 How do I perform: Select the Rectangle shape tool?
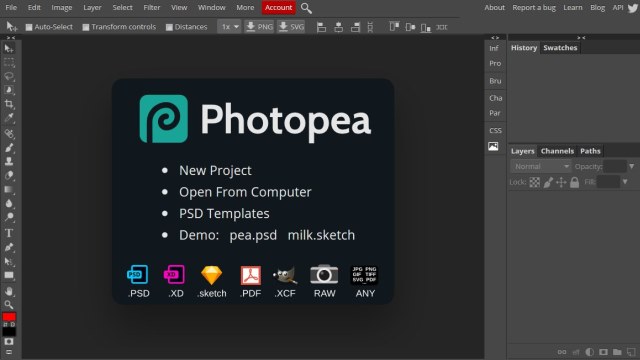[x=9, y=275]
